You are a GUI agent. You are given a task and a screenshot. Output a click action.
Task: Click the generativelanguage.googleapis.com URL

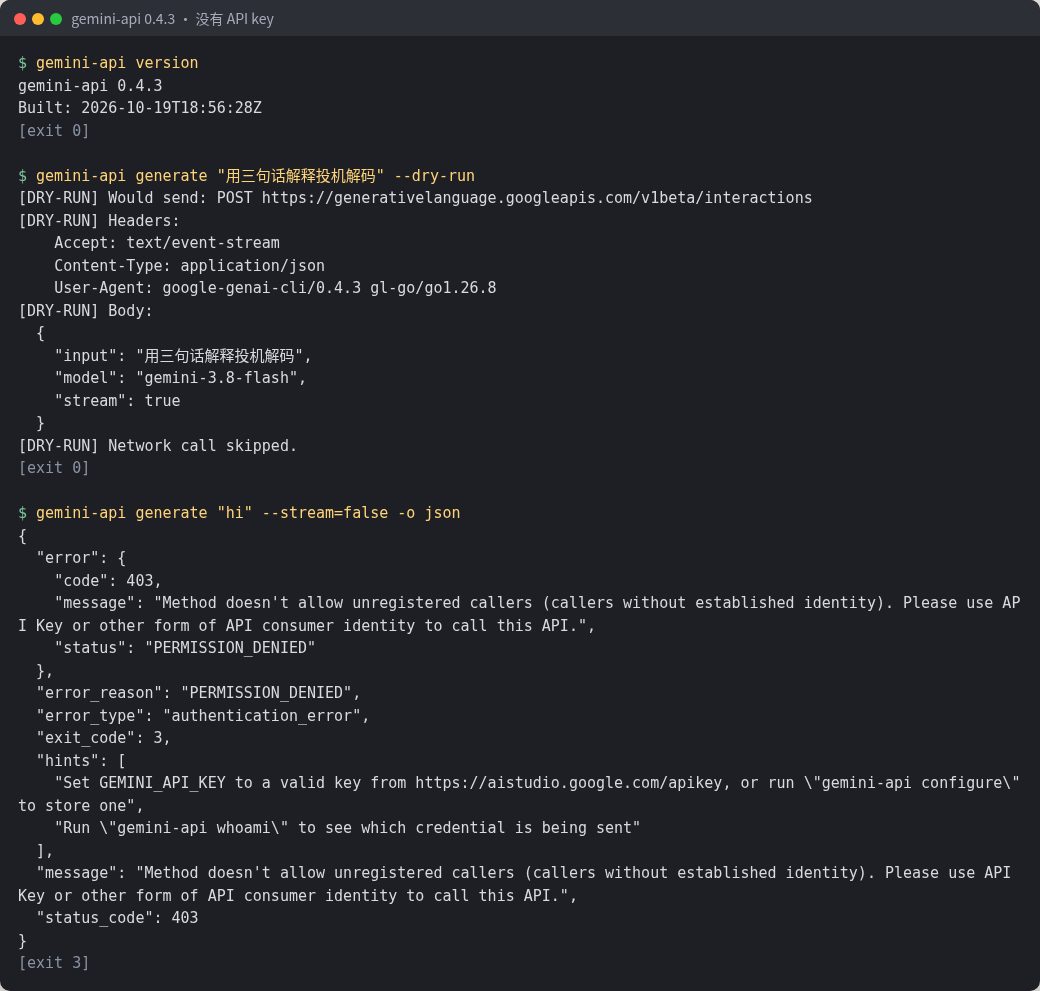click(537, 198)
